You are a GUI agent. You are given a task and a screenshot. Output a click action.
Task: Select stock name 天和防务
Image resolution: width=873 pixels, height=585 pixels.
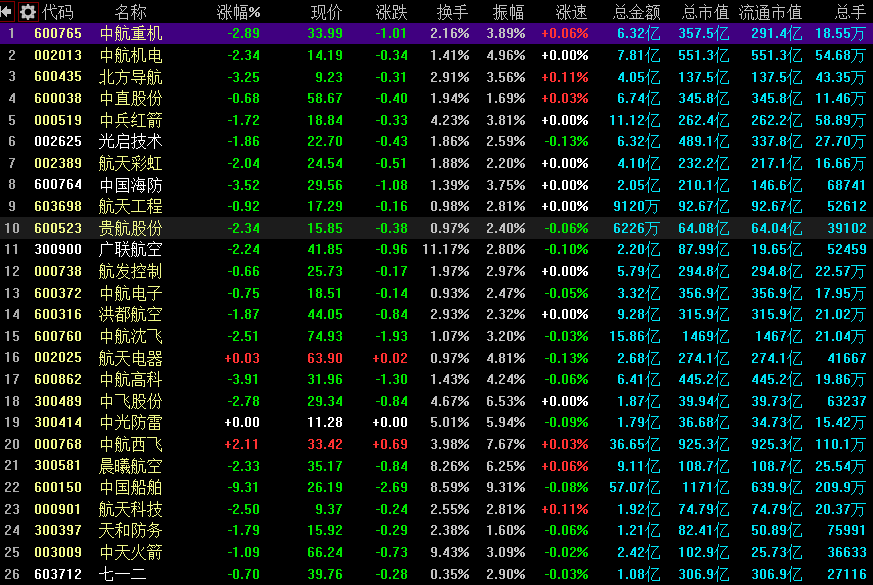coord(131,530)
